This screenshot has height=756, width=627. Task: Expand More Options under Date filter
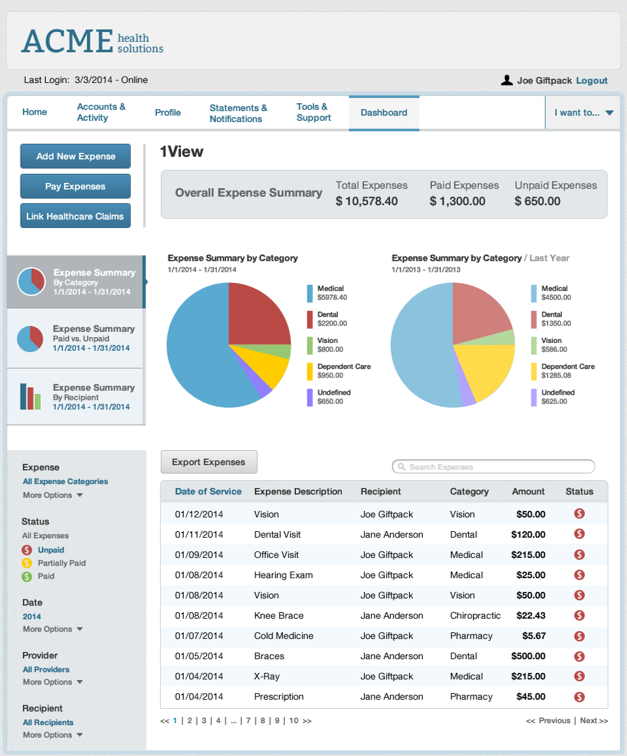52,629
